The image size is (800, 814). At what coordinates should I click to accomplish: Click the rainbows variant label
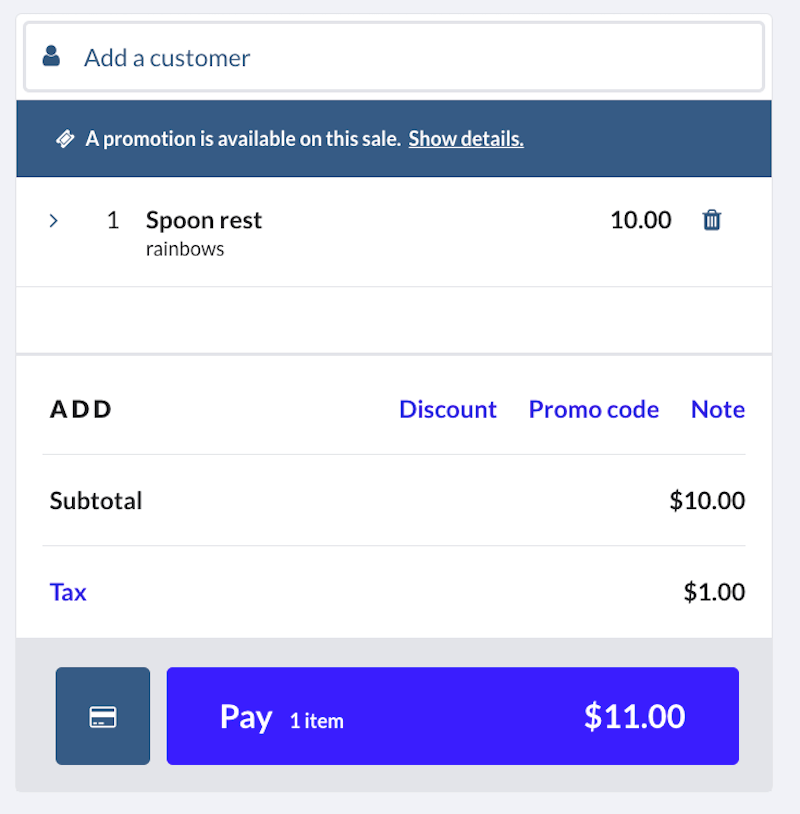tap(185, 249)
